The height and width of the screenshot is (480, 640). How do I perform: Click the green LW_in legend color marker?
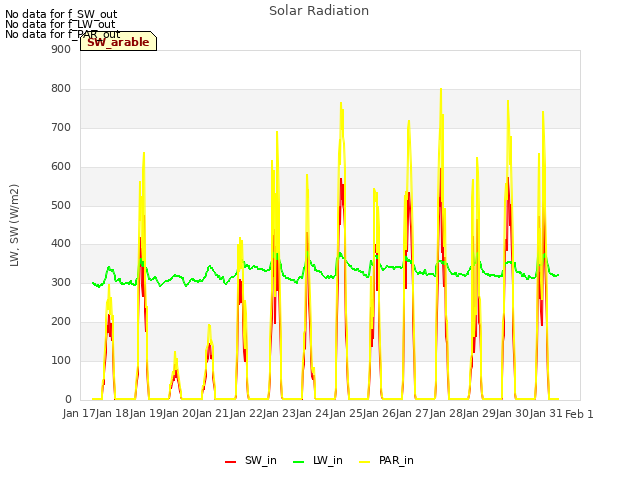tap(299, 462)
